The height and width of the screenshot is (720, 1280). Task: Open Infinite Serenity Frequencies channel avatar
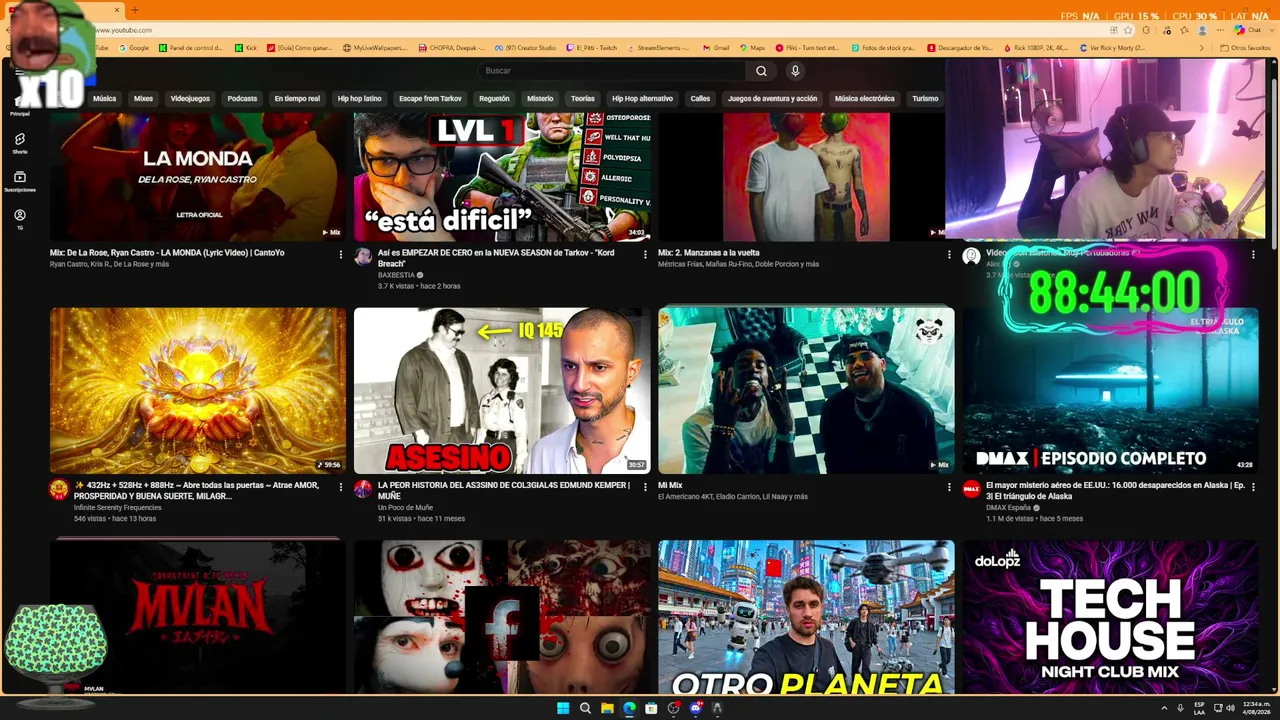pos(59,489)
